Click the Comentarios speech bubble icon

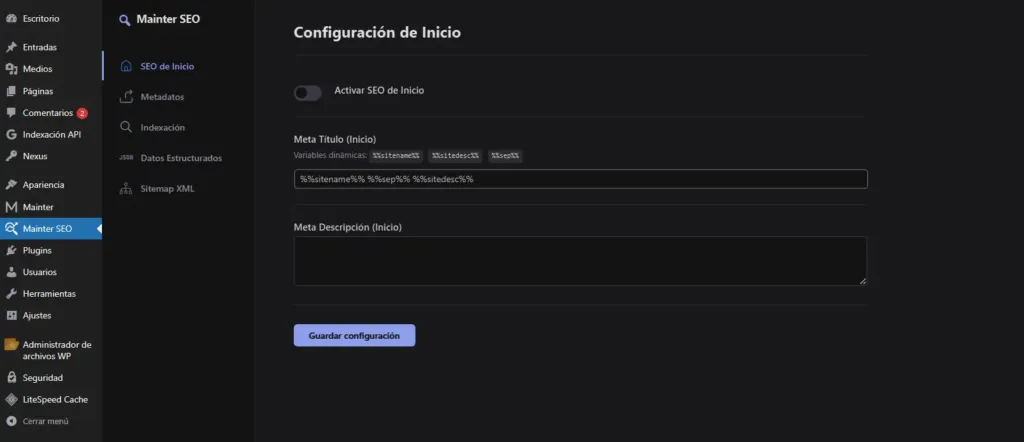[x=11, y=113]
